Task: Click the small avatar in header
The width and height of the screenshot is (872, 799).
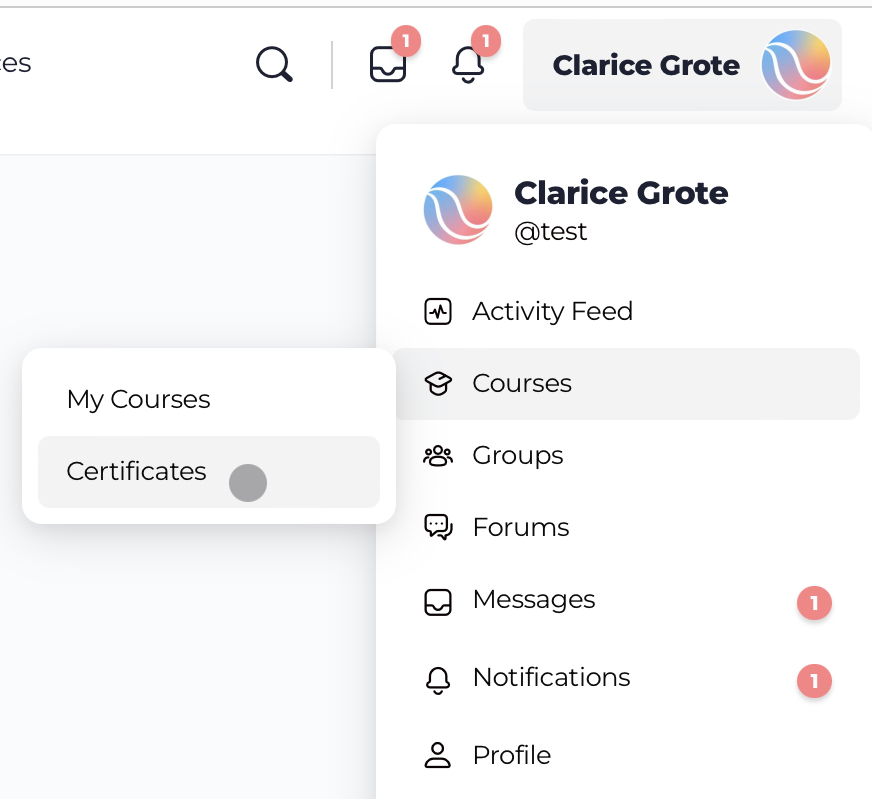Action: click(796, 65)
